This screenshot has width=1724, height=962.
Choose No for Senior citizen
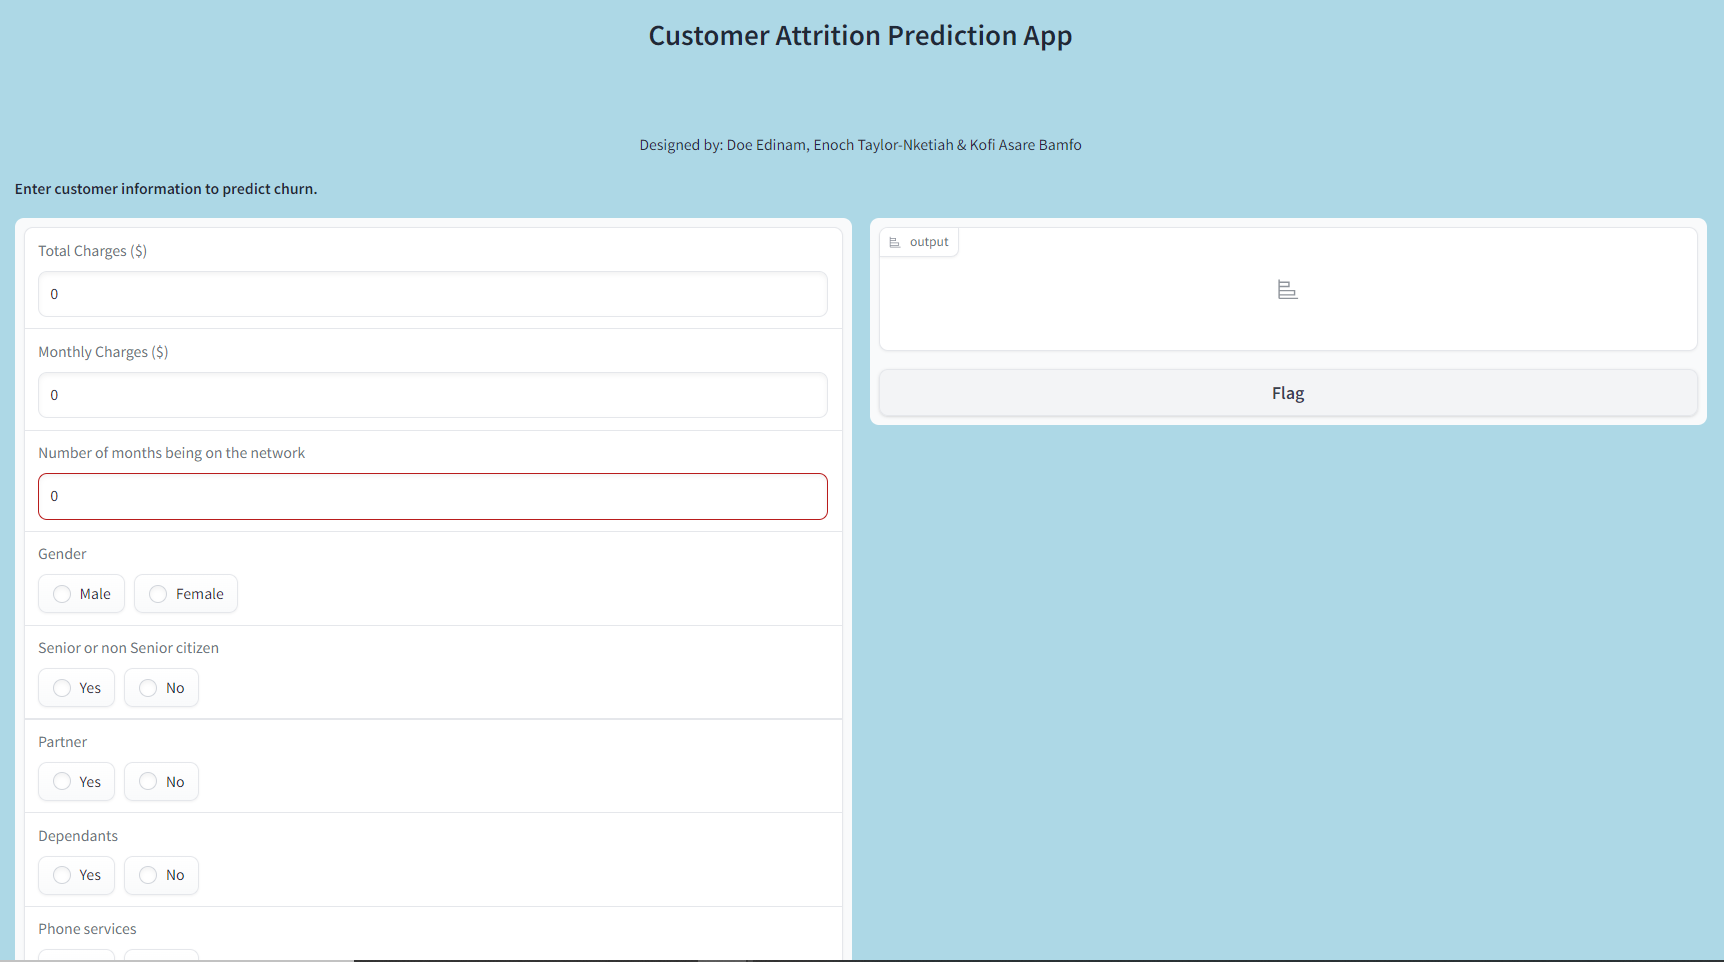161,687
